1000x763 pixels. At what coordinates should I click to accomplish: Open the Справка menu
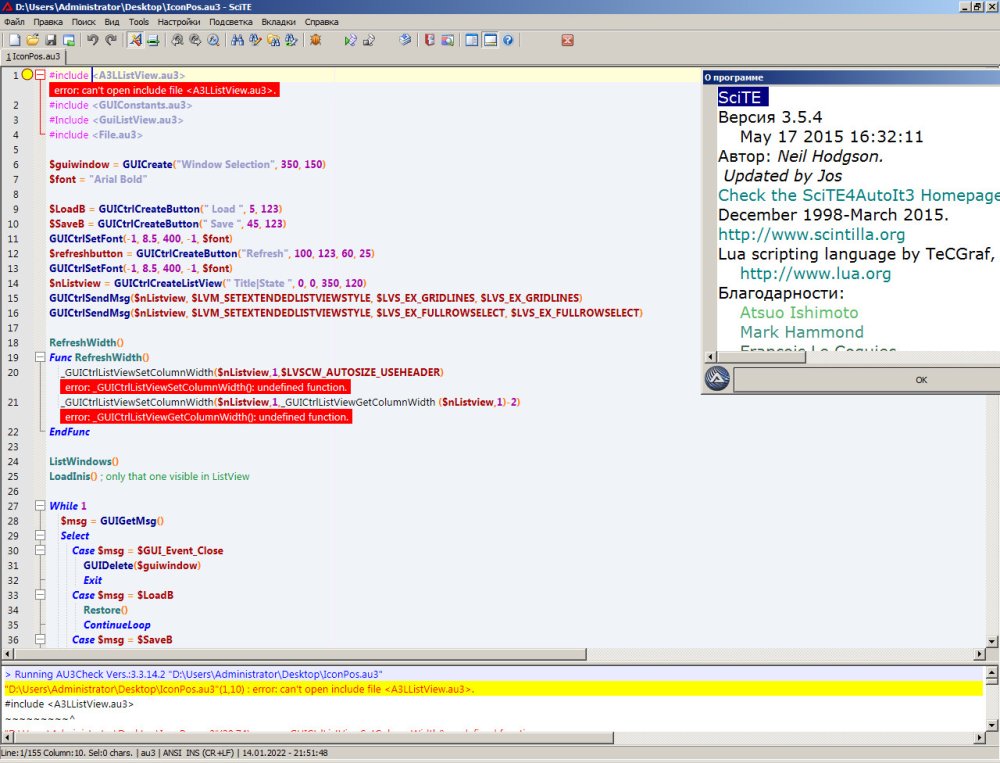(321, 22)
